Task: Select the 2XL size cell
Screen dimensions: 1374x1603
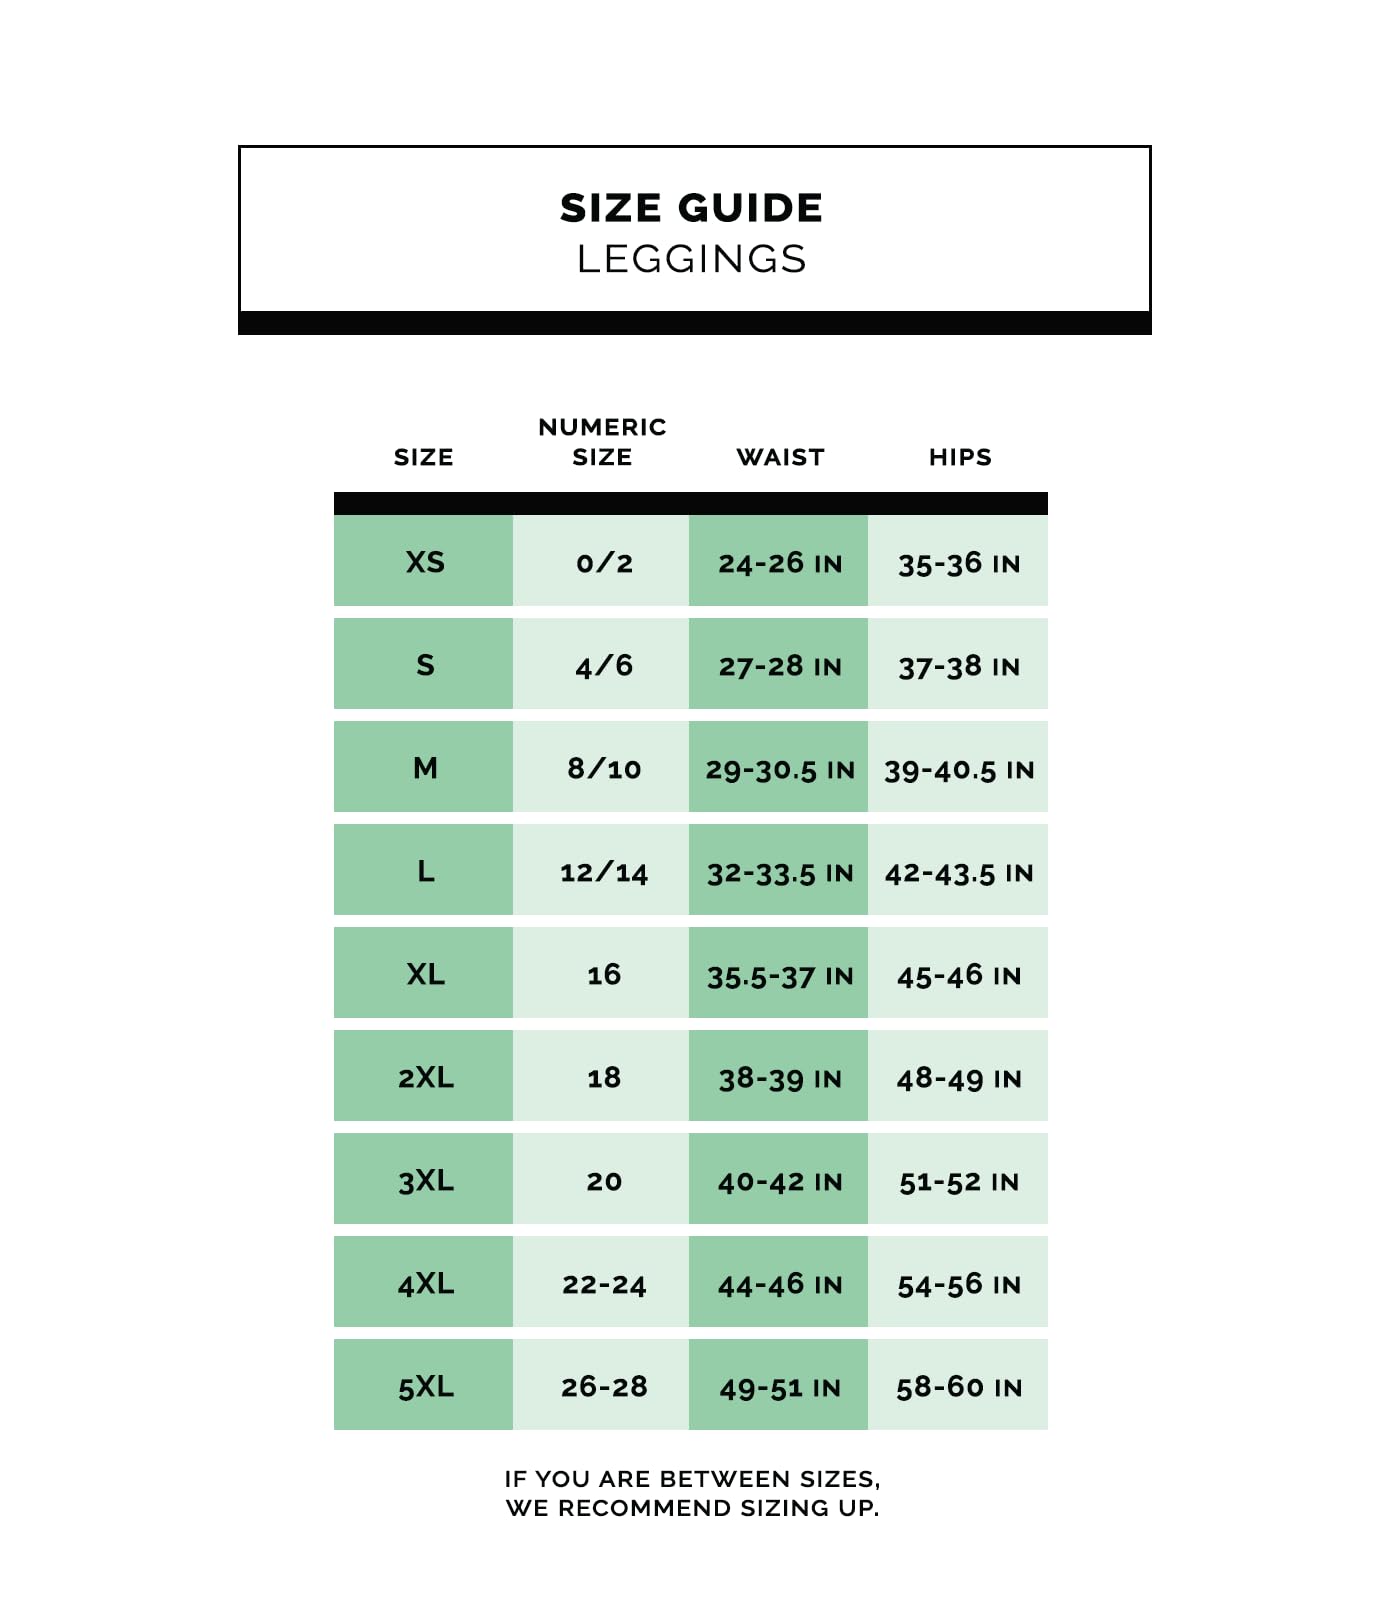Action: tap(424, 1077)
